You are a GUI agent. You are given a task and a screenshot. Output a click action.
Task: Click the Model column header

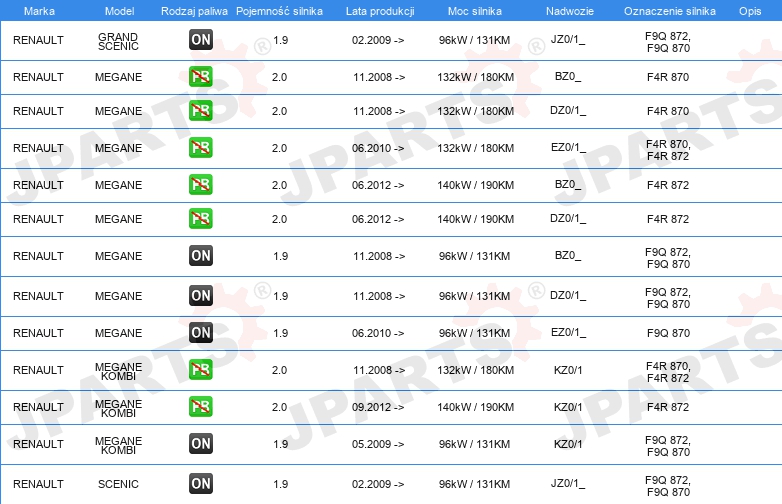click(x=119, y=11)
